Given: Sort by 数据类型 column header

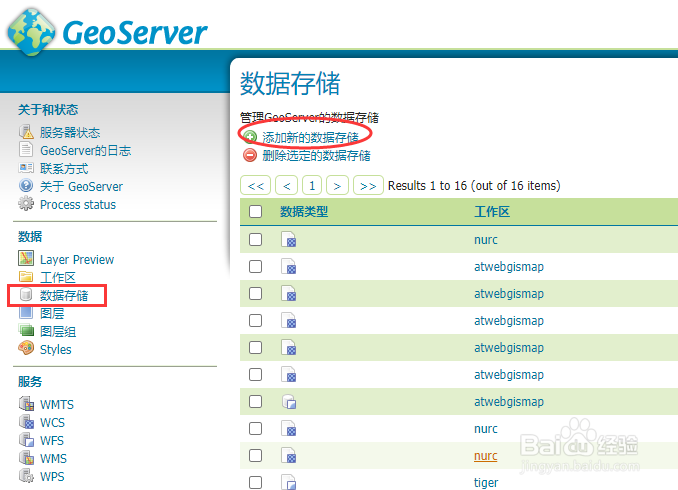Looking at the screenshot, I should [x=304, y=211].
